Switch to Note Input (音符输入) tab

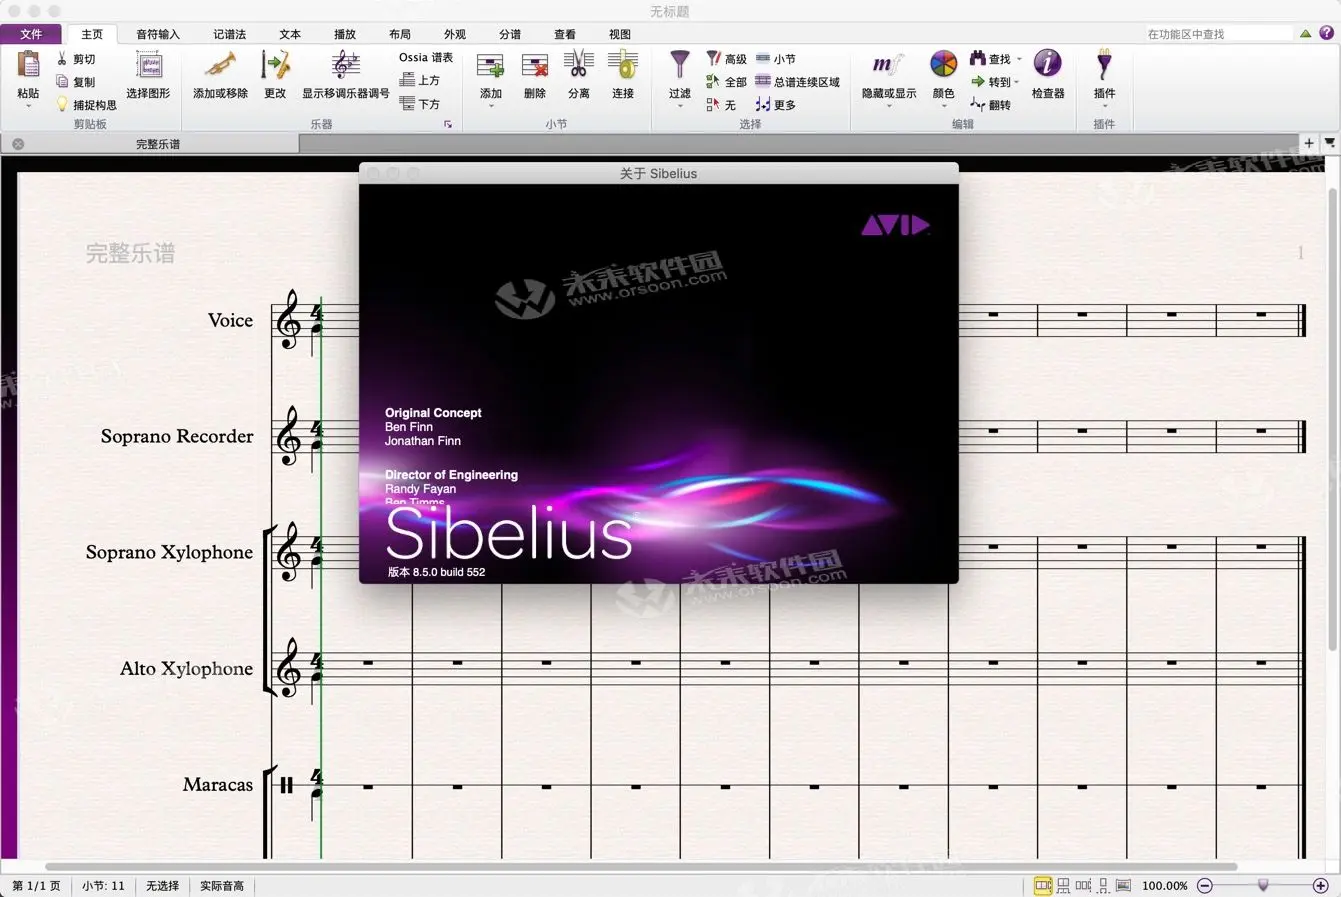pyautogui.click(x=158, y=34)
